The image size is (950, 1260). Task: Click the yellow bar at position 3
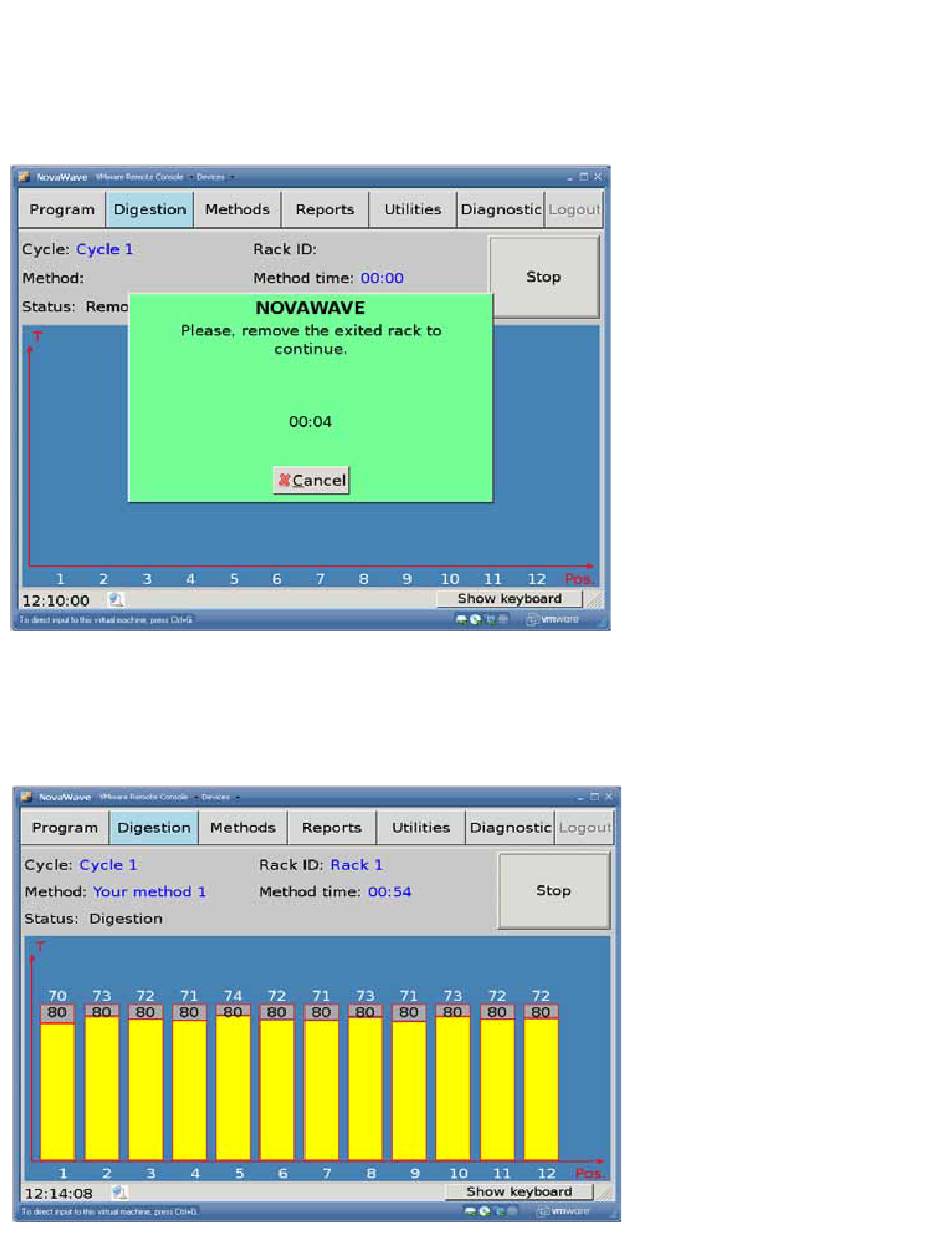coord(145,1089)
